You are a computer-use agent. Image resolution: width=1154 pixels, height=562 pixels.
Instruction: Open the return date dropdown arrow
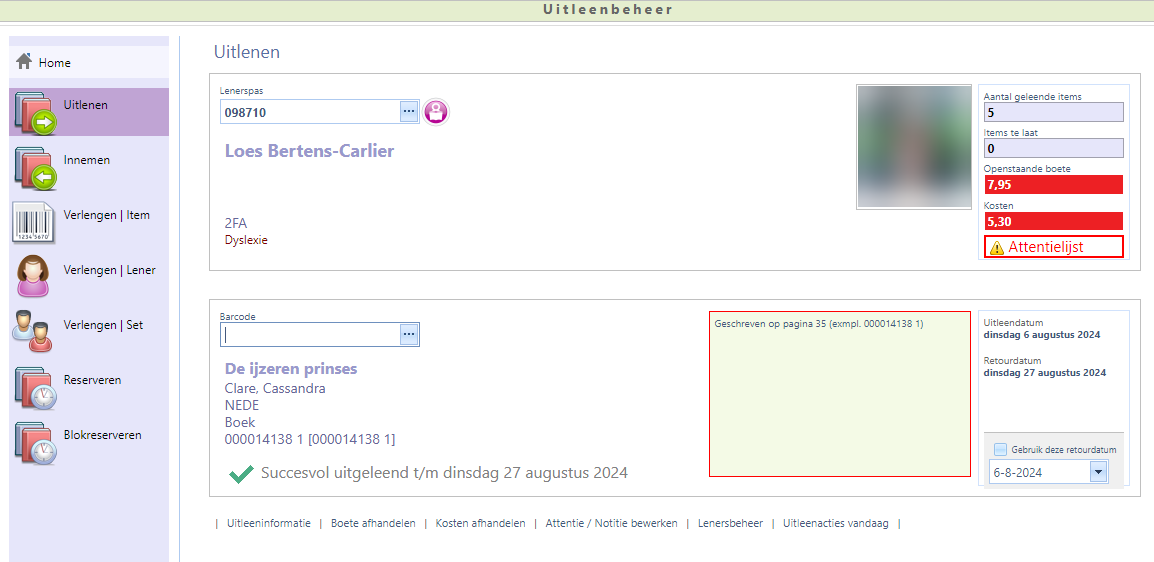1098,472
